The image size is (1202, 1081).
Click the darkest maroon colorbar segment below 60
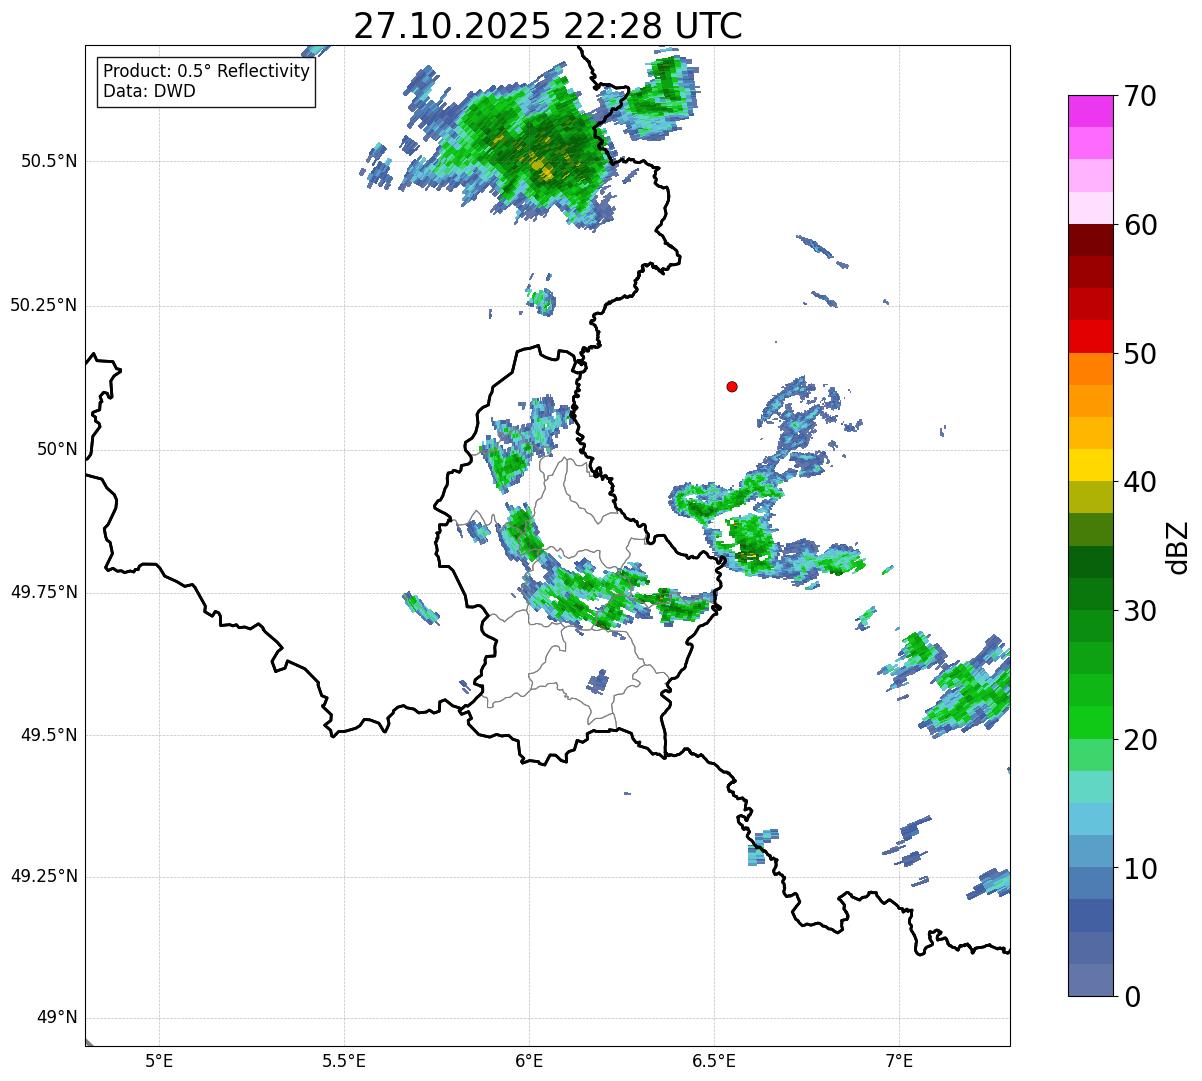click(1091, 240)
